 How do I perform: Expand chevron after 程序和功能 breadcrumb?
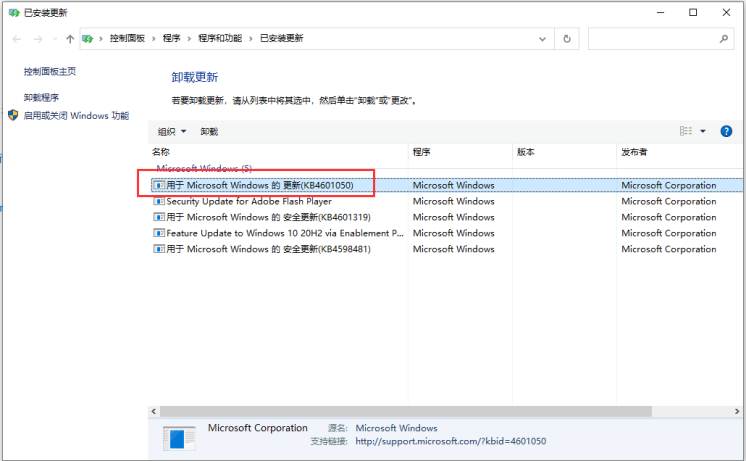(251, 39)
